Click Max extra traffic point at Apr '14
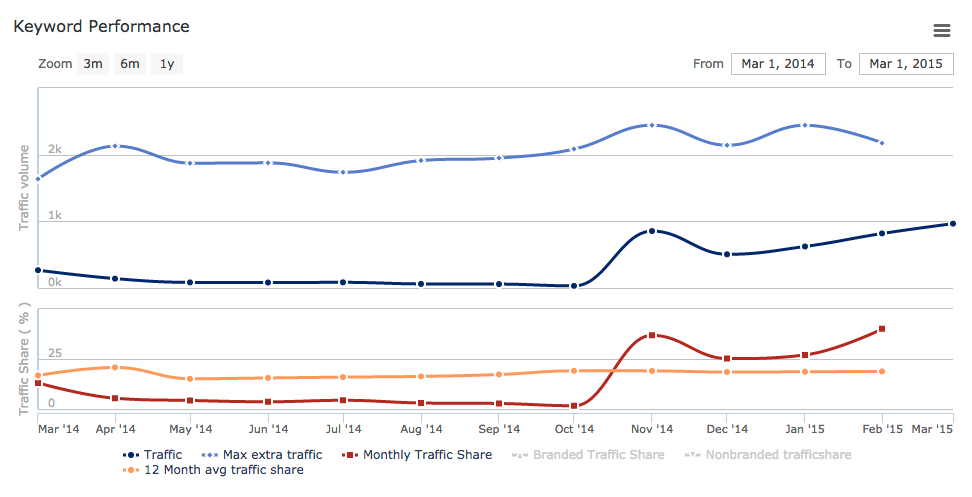 click(x=115, y=146)
